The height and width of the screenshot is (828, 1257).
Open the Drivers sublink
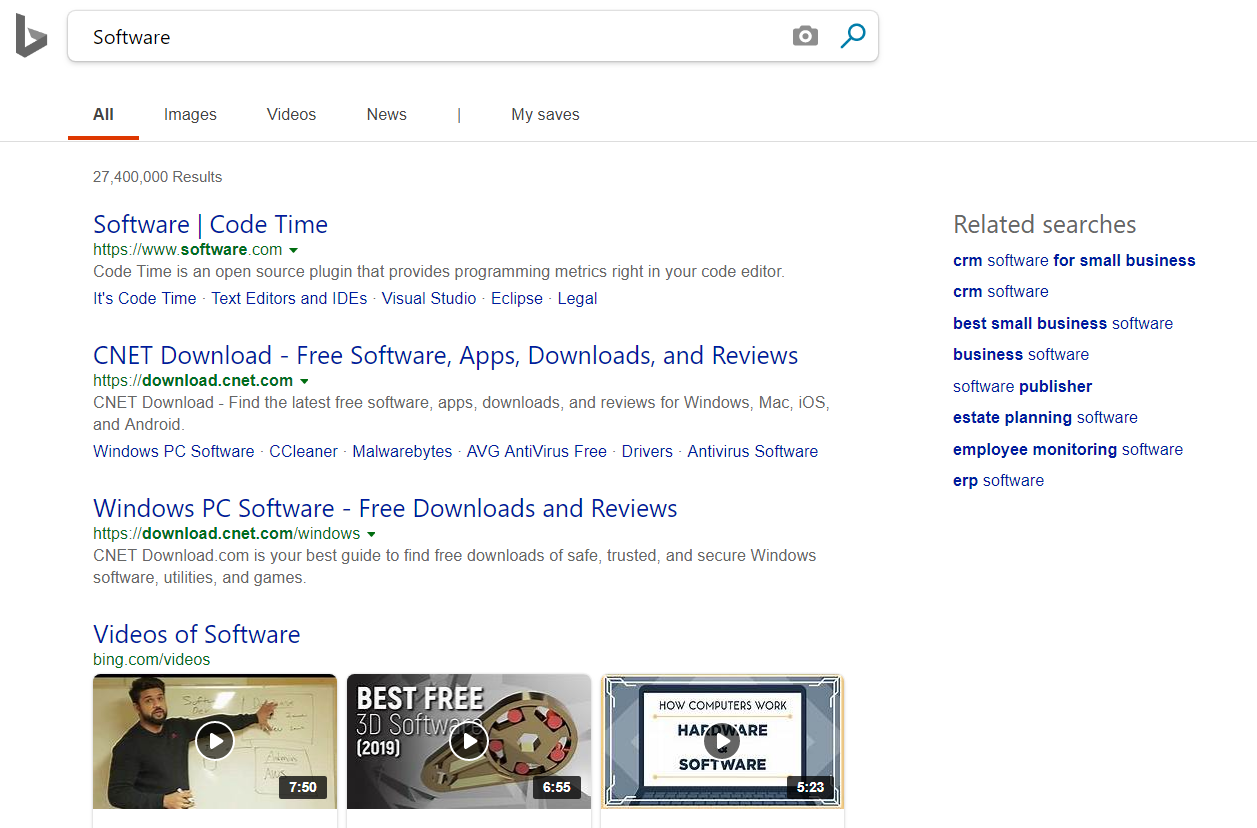point(647,451)
